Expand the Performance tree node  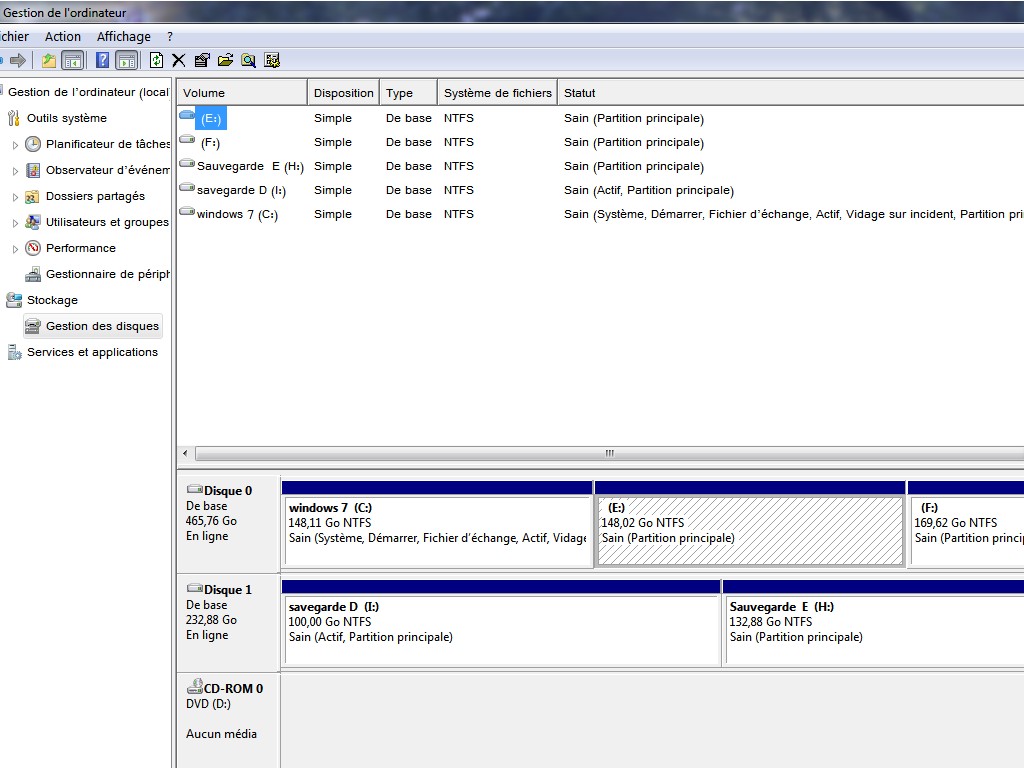pos(15,249)
